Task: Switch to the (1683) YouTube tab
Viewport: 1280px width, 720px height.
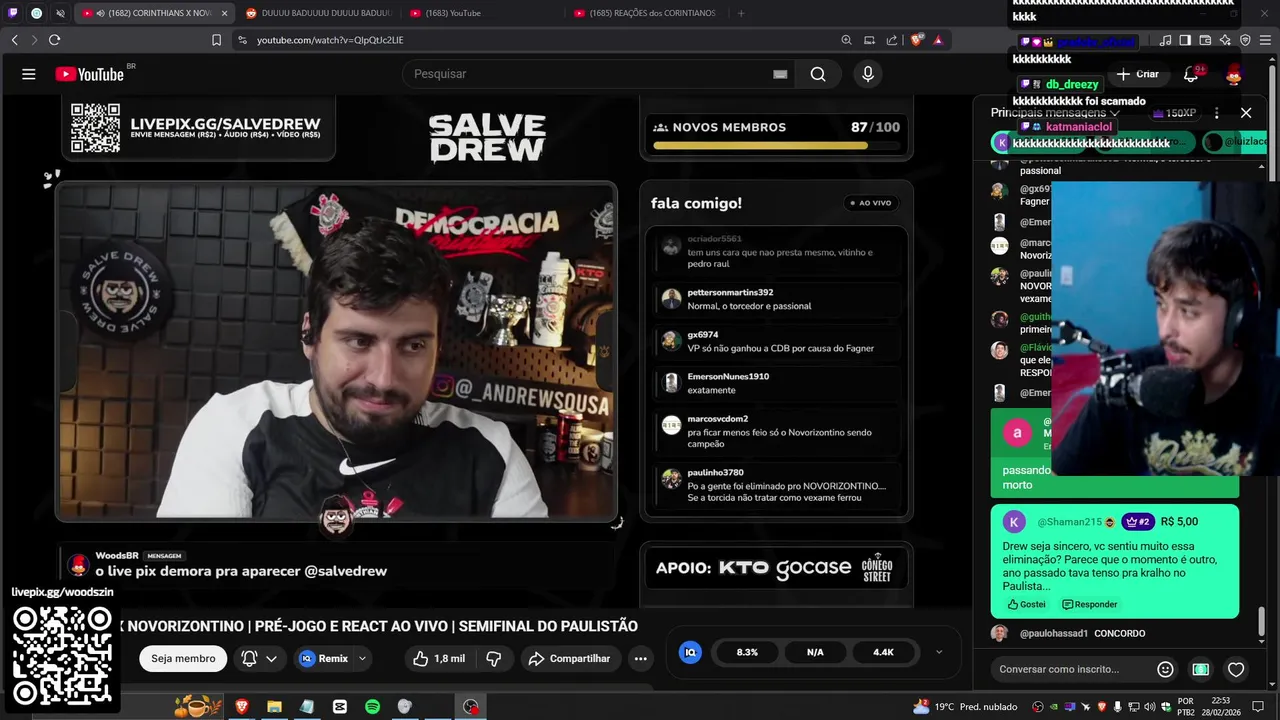Action: (482, 13)
